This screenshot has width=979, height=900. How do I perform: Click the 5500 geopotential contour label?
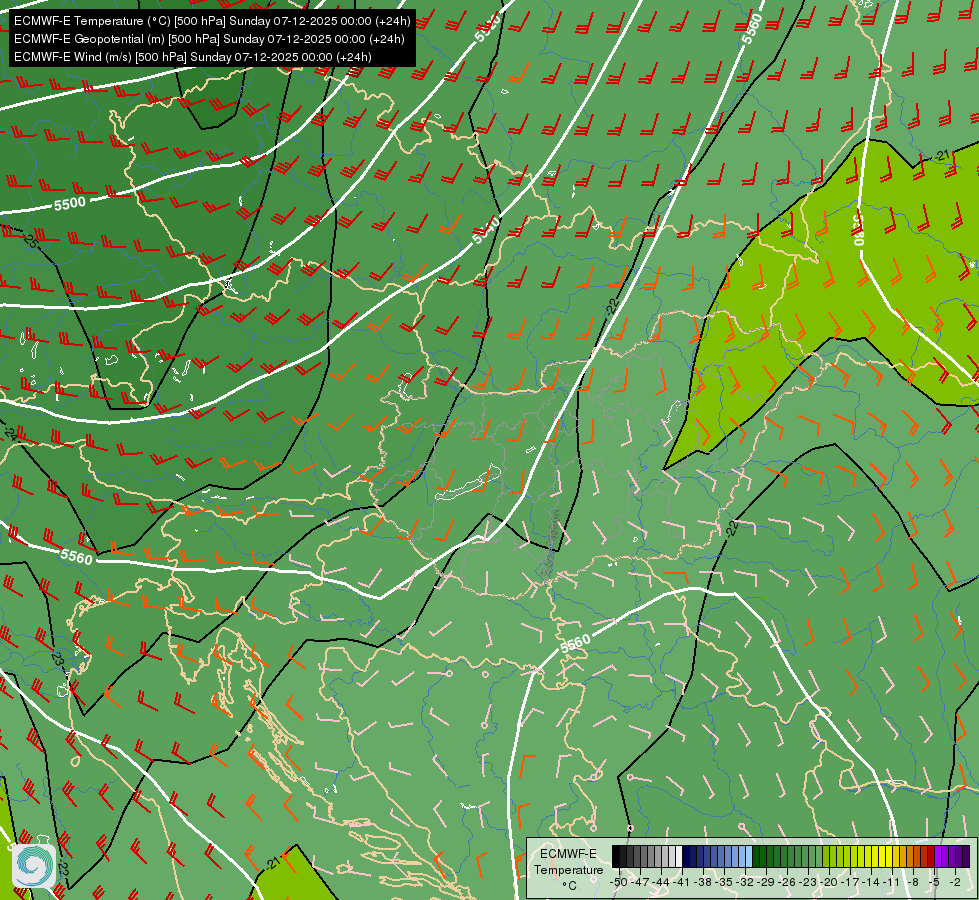(x=69, y=204)
